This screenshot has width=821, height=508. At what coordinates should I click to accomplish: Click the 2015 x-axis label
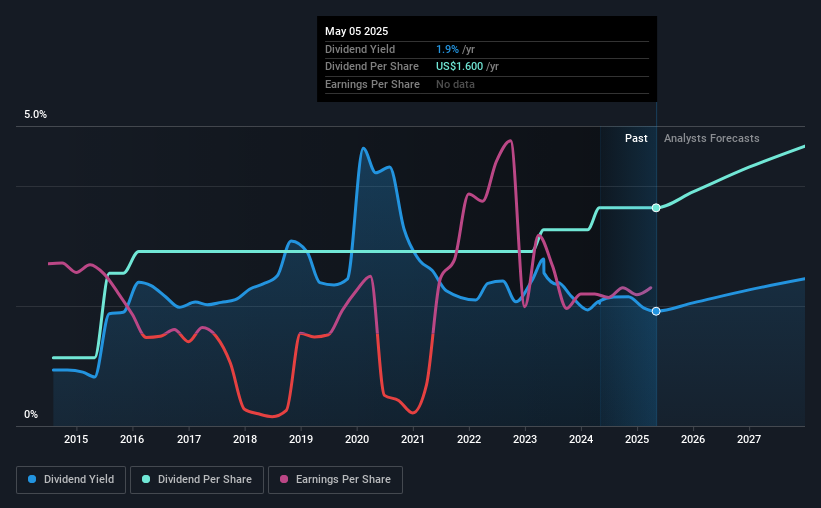76,439
